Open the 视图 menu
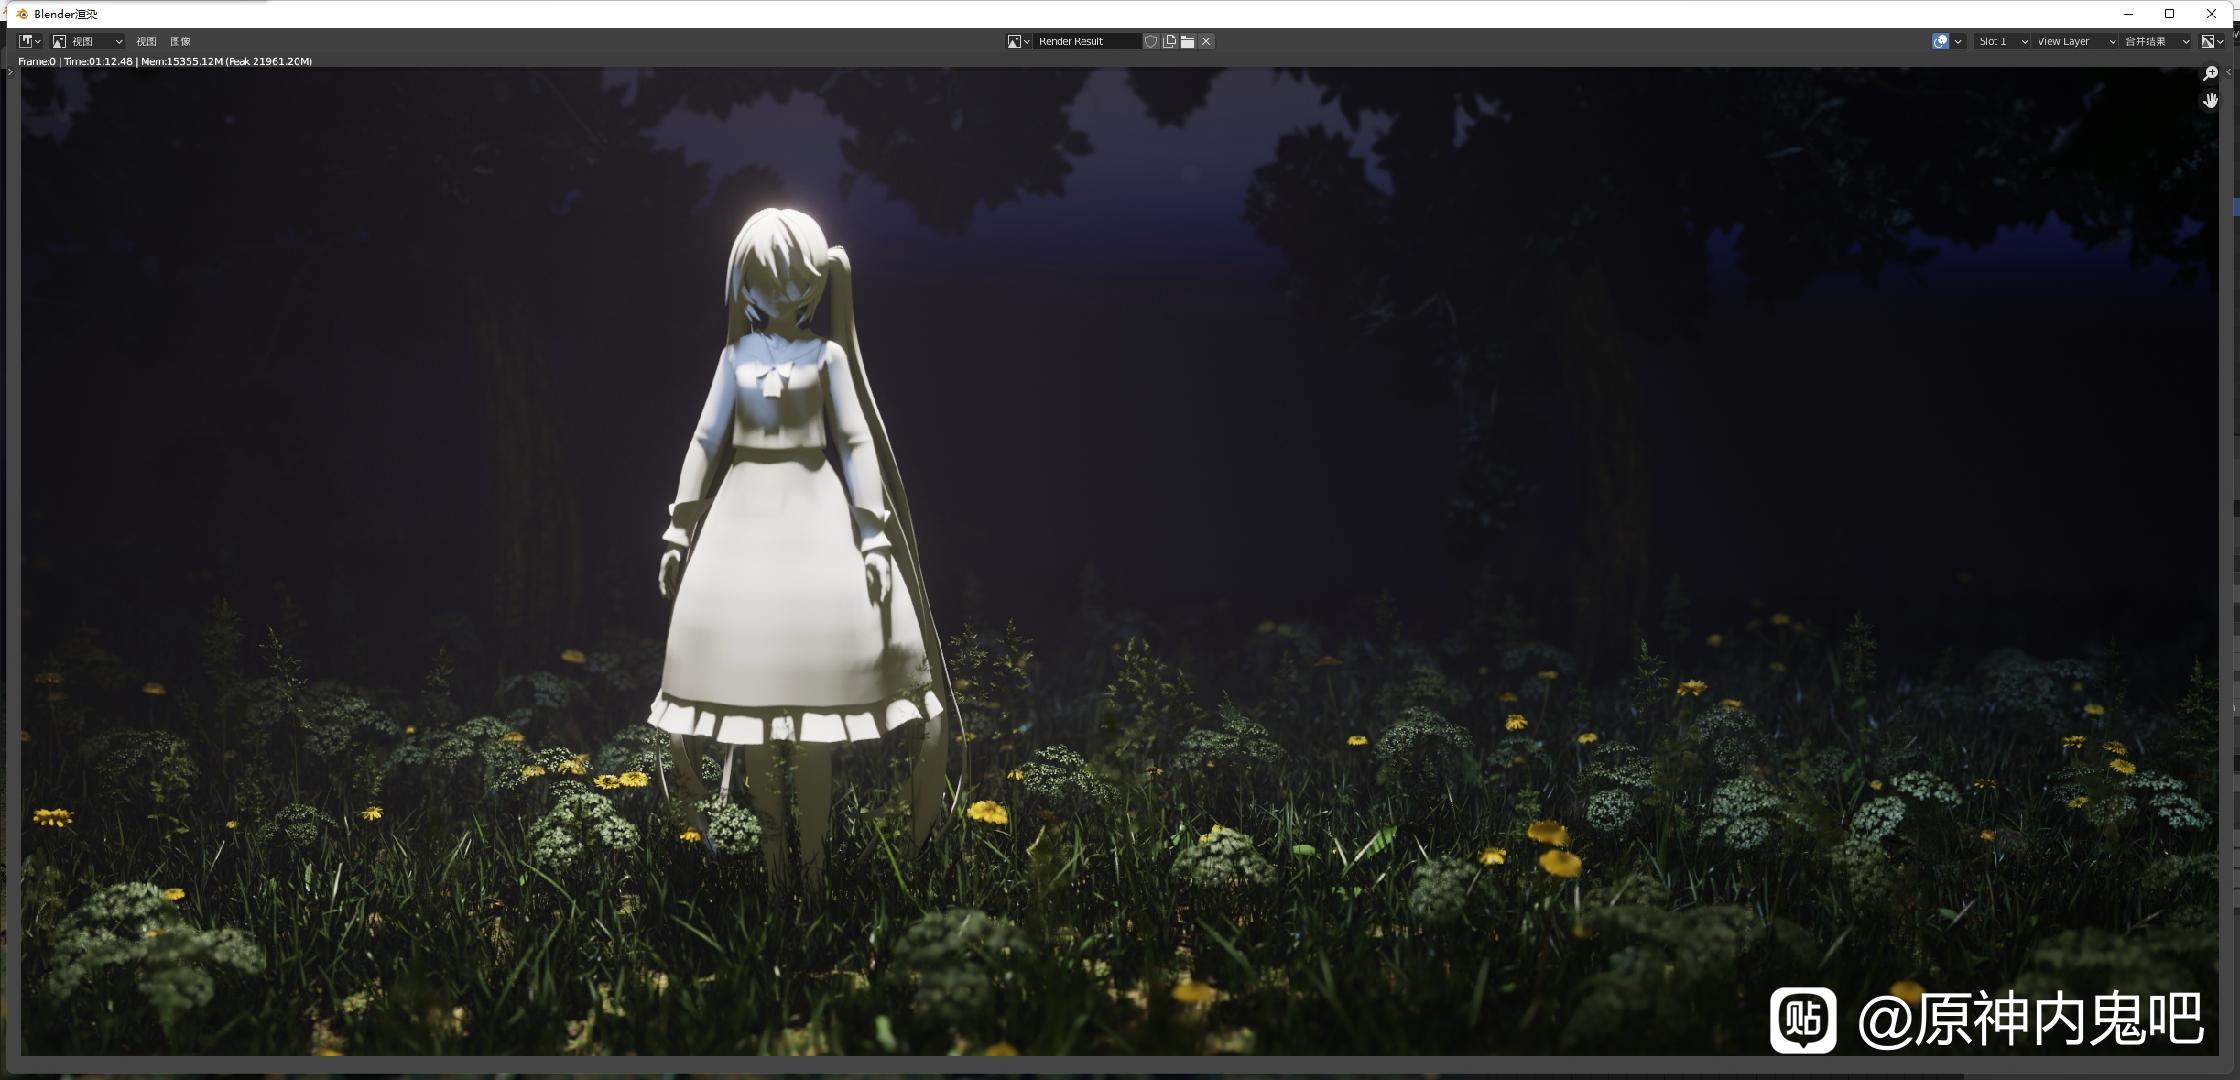The width and height of the screenshot is (2240, 1080). tap(146, 41)
